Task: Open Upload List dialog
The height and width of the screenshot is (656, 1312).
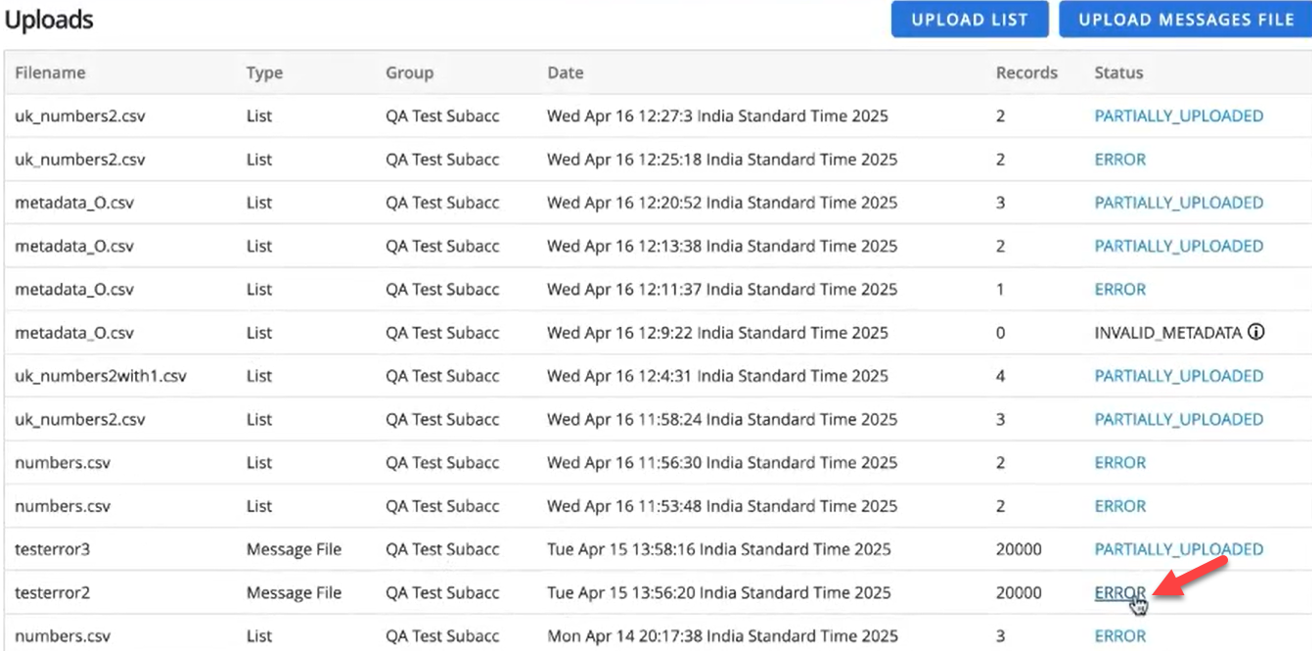Action: [x=968, y=18]
